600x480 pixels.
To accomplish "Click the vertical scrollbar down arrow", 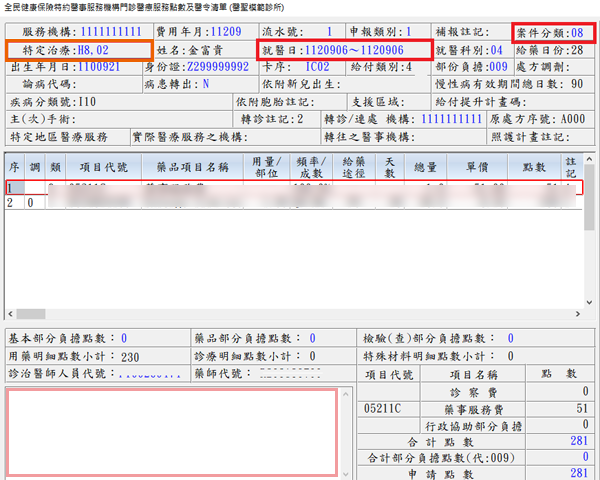I will [590, 302].
